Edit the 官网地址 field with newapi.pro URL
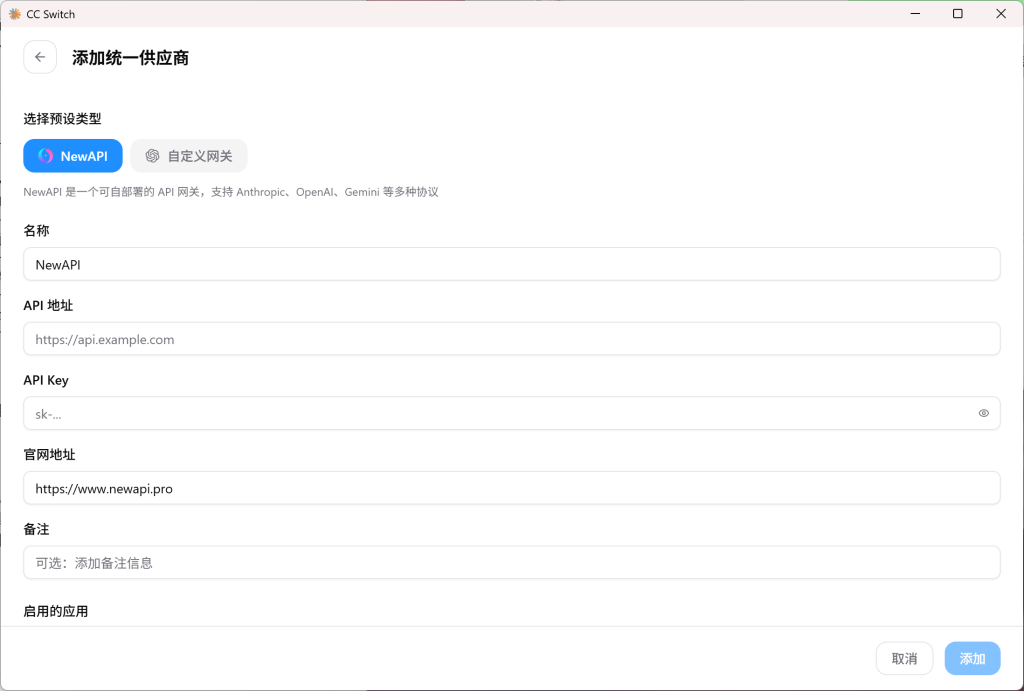Screen dimensions: 1024x691 511,488
